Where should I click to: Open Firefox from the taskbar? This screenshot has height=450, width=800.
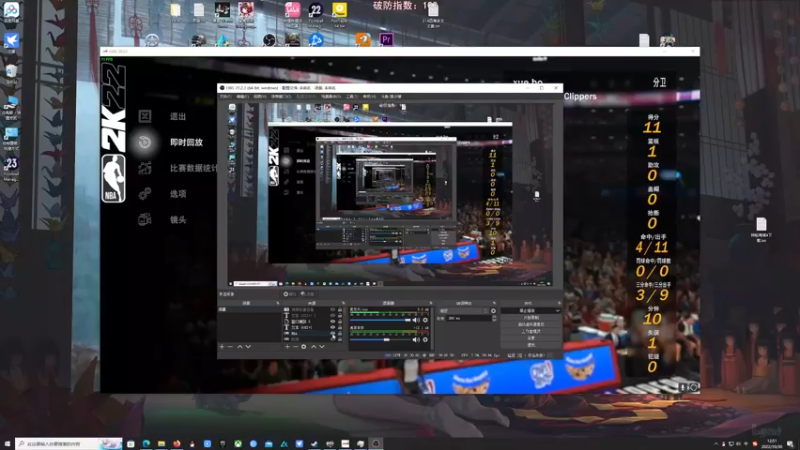click(177, 444)
